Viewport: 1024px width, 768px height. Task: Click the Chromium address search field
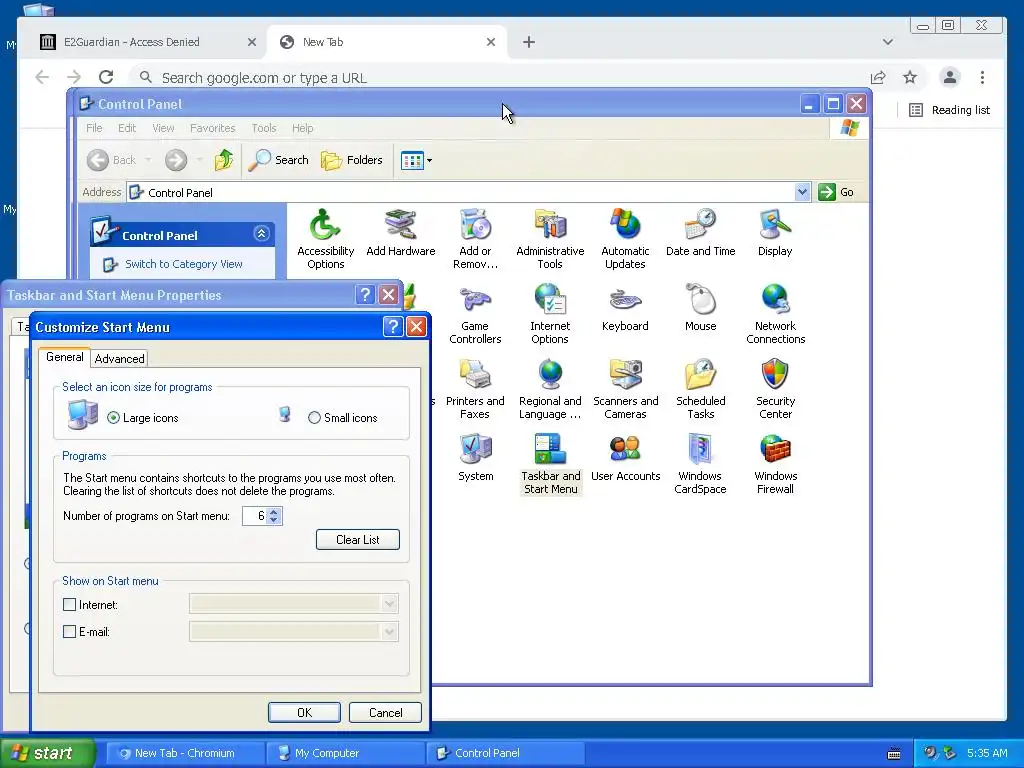503,78
